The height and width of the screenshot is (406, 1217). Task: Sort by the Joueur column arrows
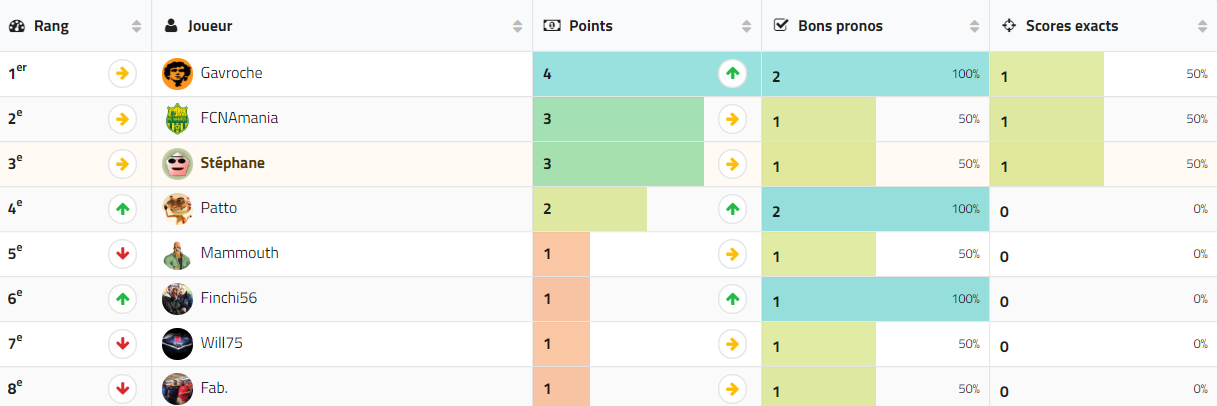(x=517, y=26)
